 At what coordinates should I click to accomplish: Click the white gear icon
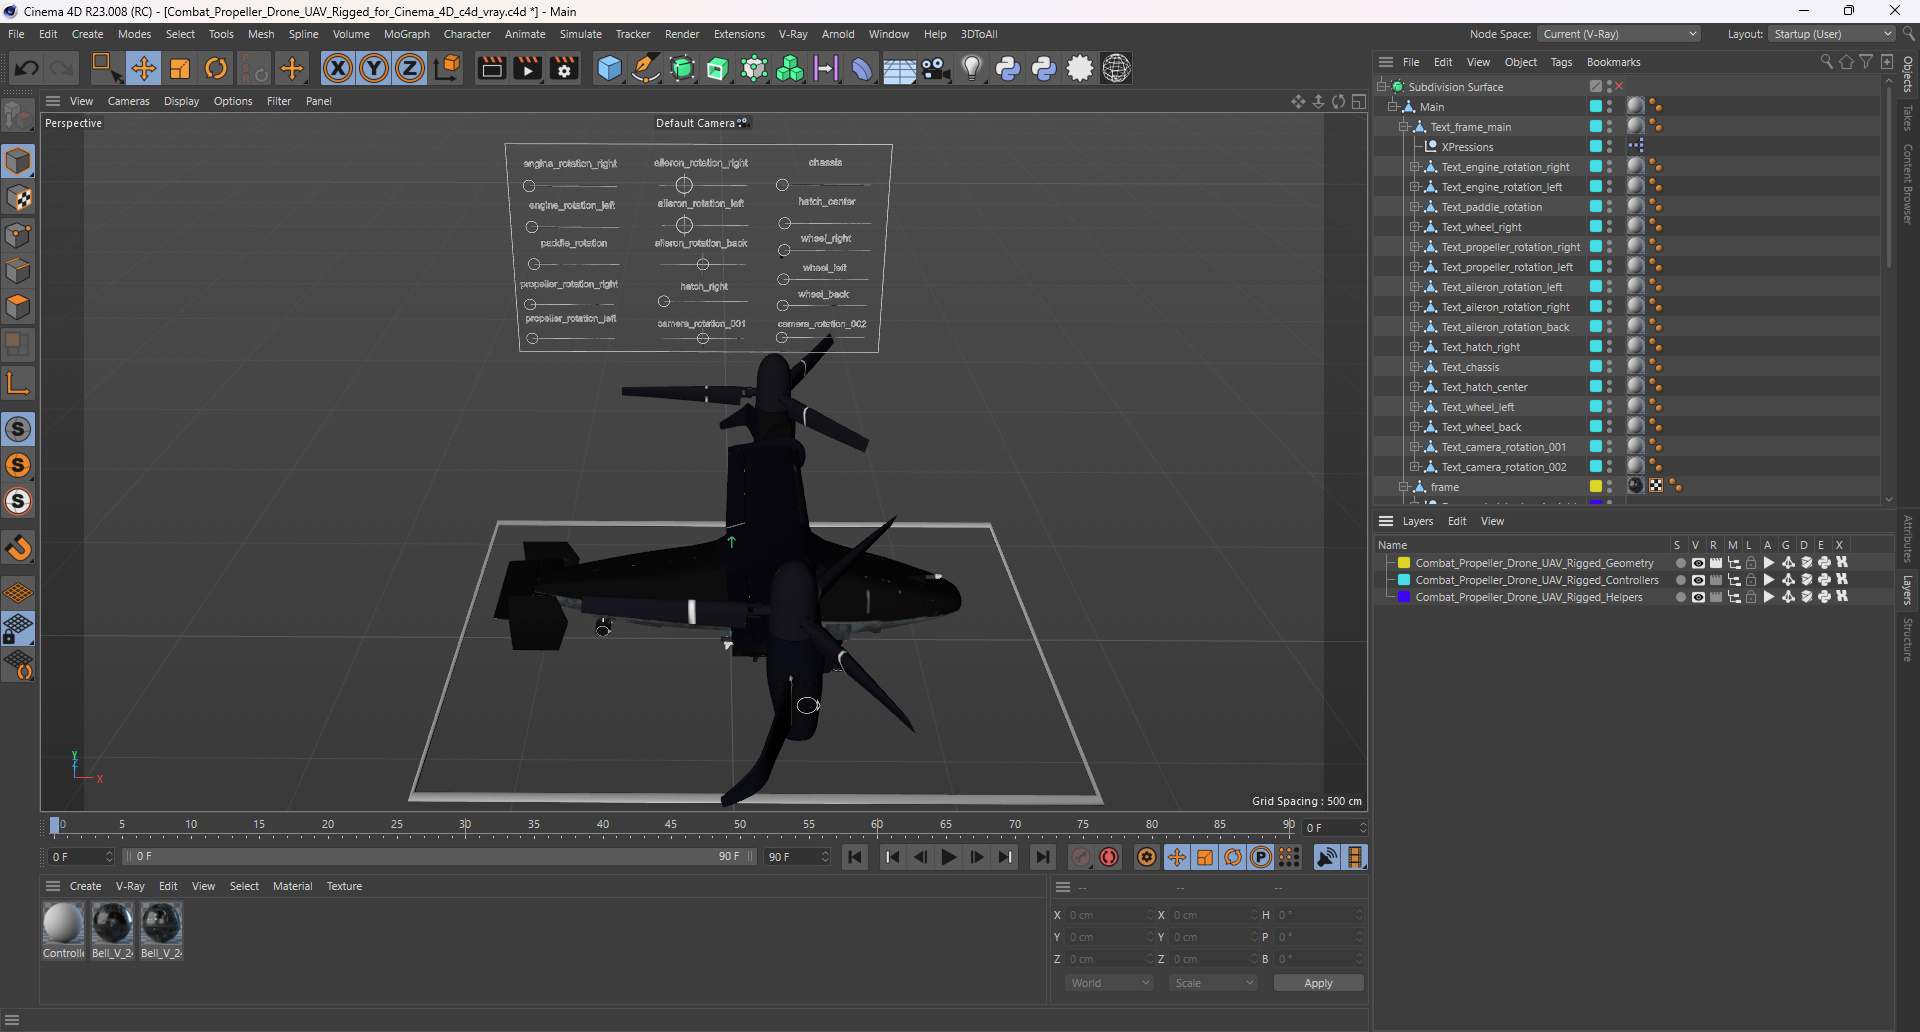point(1080,68)
